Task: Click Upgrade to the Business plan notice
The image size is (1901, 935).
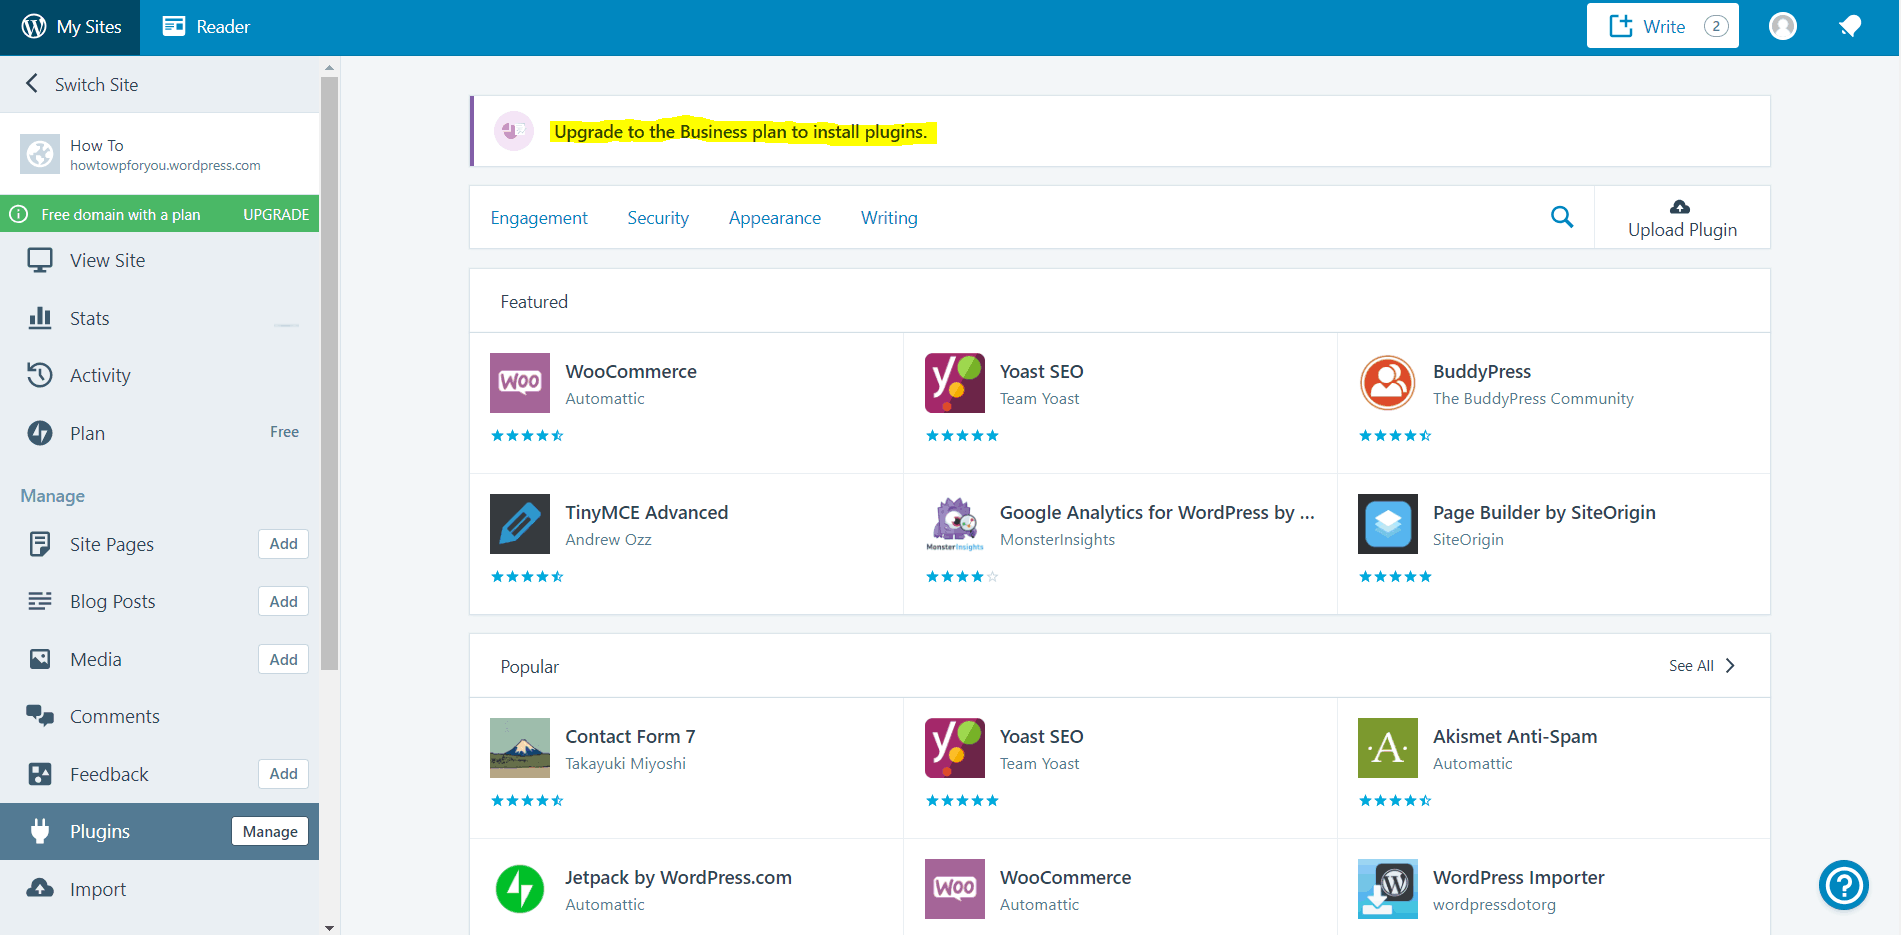Action: [741, 132]
